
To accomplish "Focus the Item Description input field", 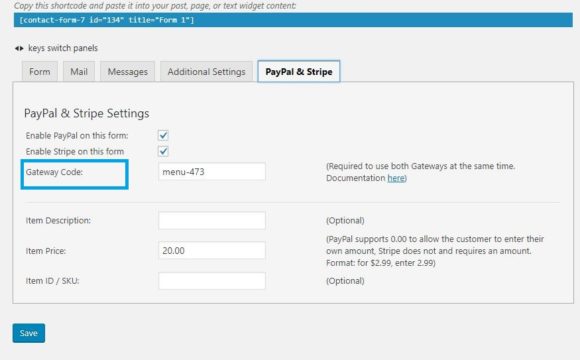I will coord(212,221).
